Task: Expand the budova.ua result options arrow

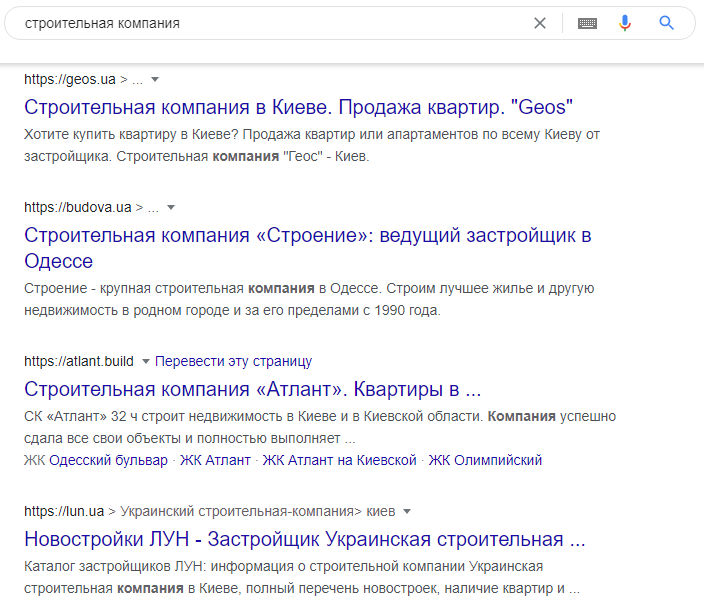Action: [171, 208]
